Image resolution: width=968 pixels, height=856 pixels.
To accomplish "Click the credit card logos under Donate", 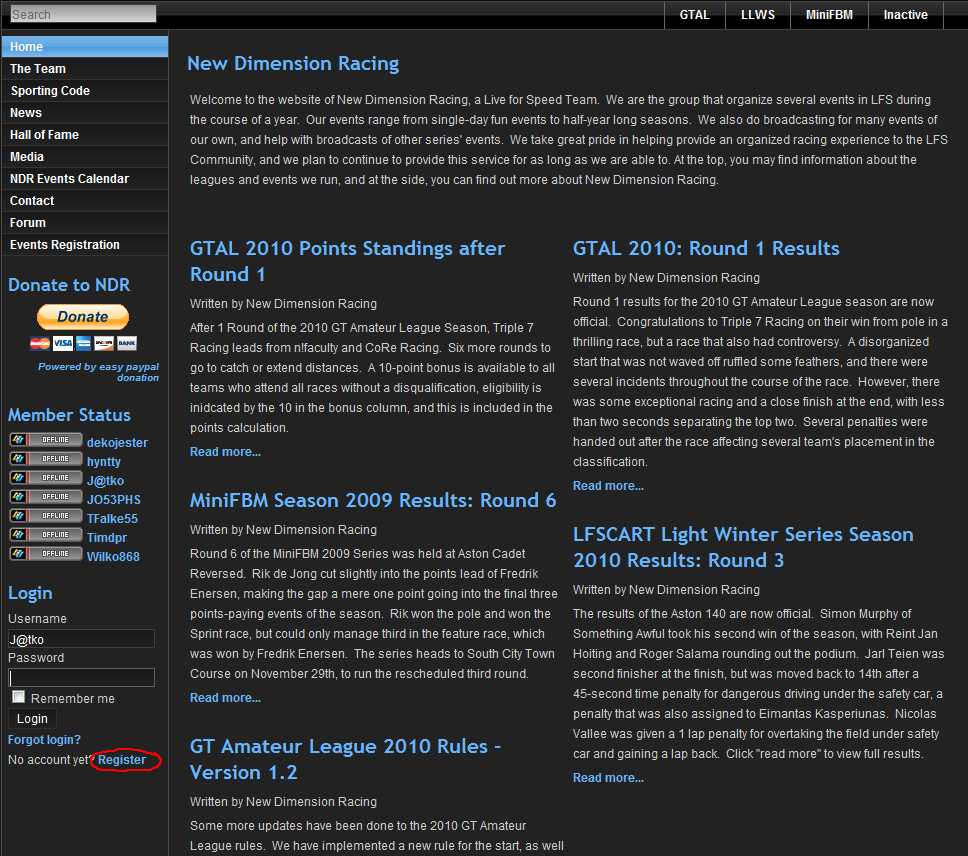I will [83, 343].
